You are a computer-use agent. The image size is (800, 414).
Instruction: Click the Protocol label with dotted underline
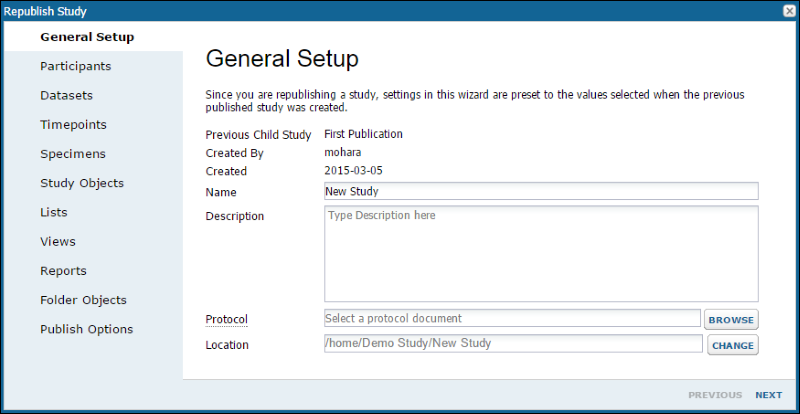click(226, 320)
